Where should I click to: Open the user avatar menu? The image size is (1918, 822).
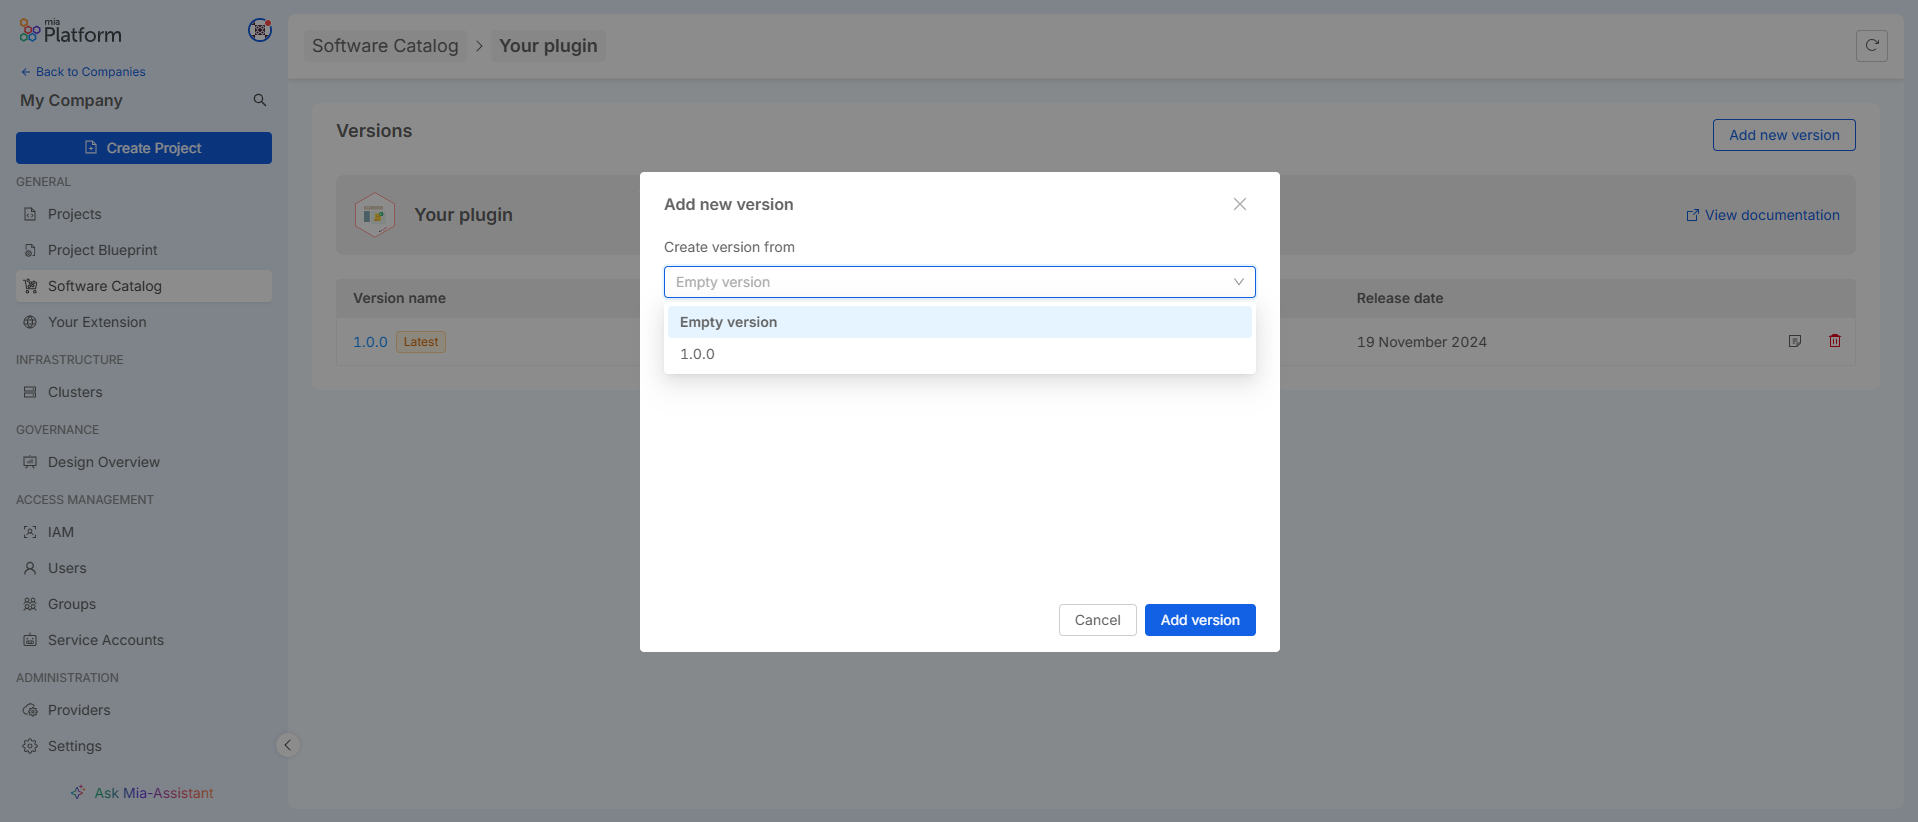point(260,30)
